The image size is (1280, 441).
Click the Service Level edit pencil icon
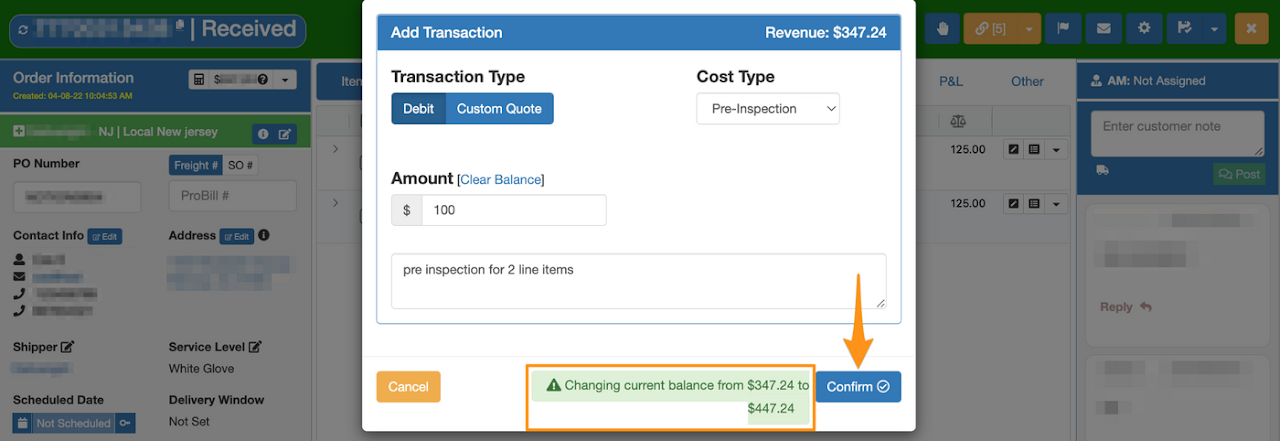255,347
